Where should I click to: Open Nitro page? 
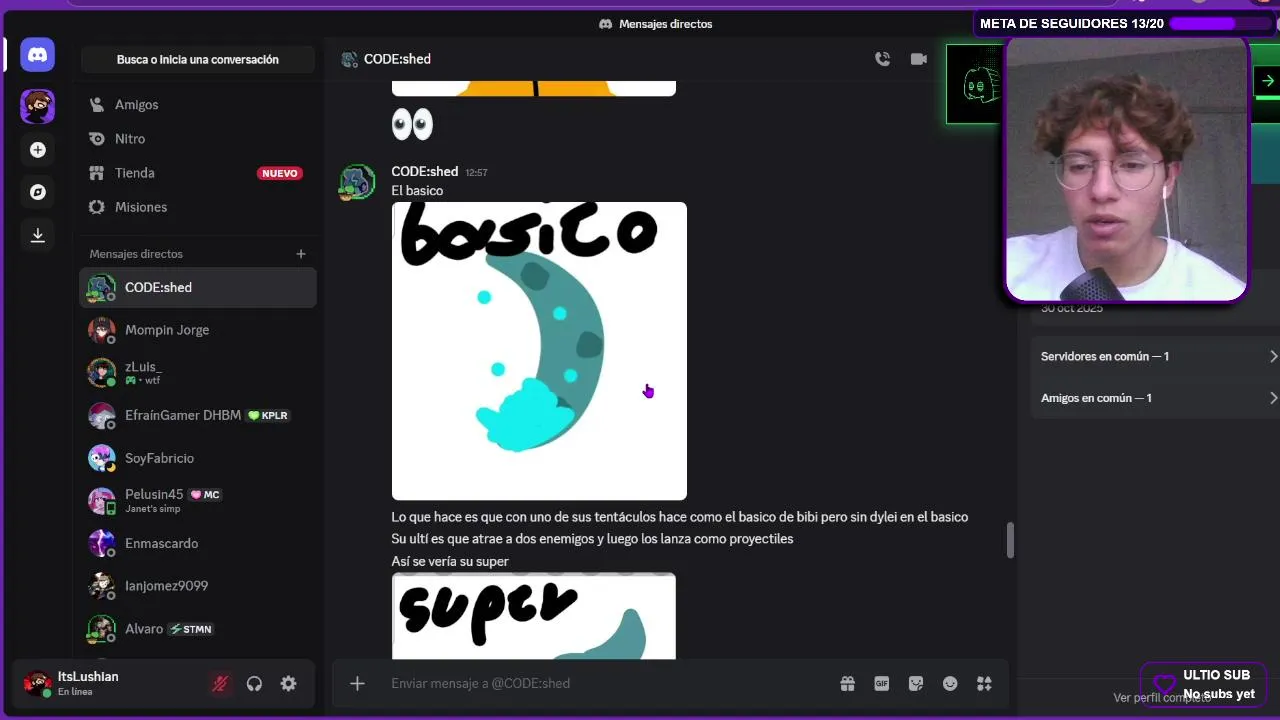tap(198, 139)
